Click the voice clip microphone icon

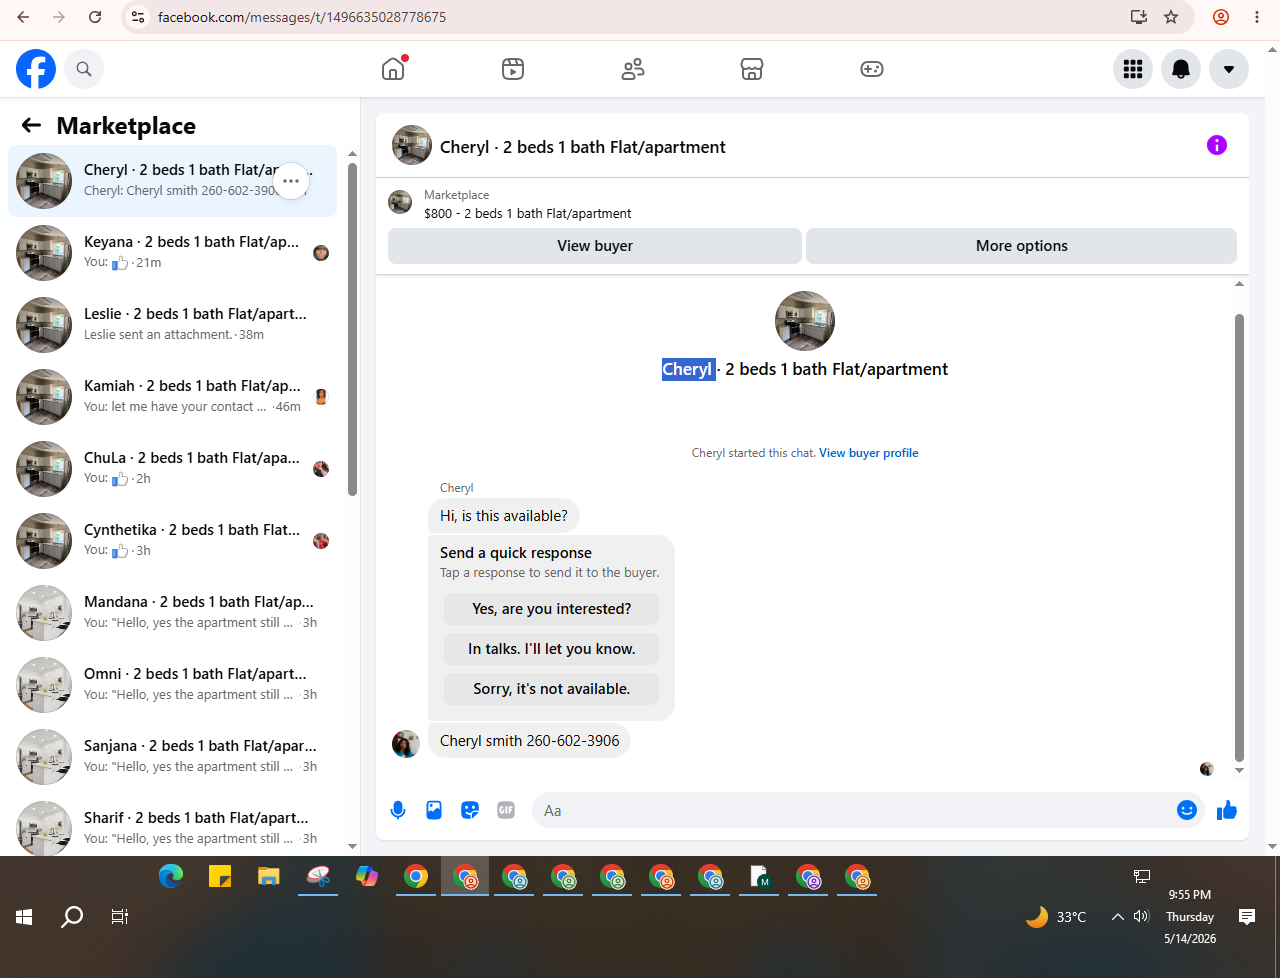pyautogui.click(x=398, y=810)
